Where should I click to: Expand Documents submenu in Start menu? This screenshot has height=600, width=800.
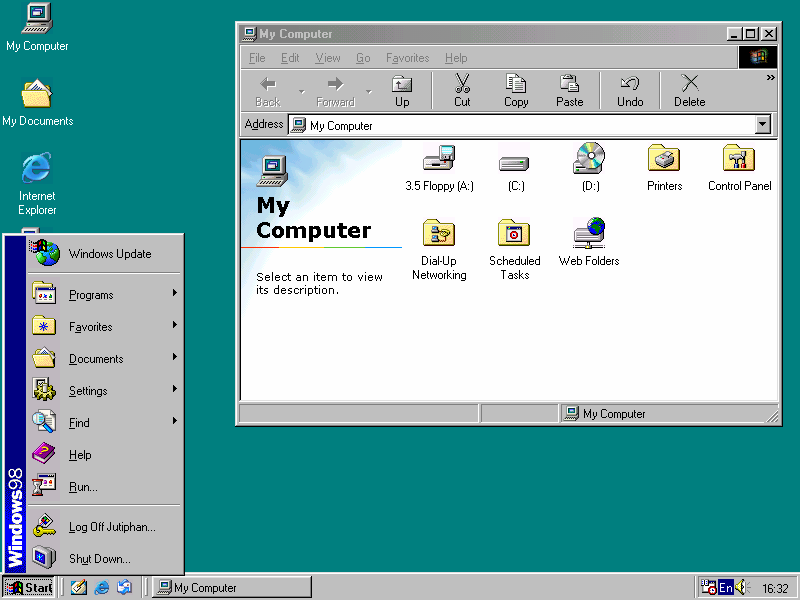(x=104, y=359)
